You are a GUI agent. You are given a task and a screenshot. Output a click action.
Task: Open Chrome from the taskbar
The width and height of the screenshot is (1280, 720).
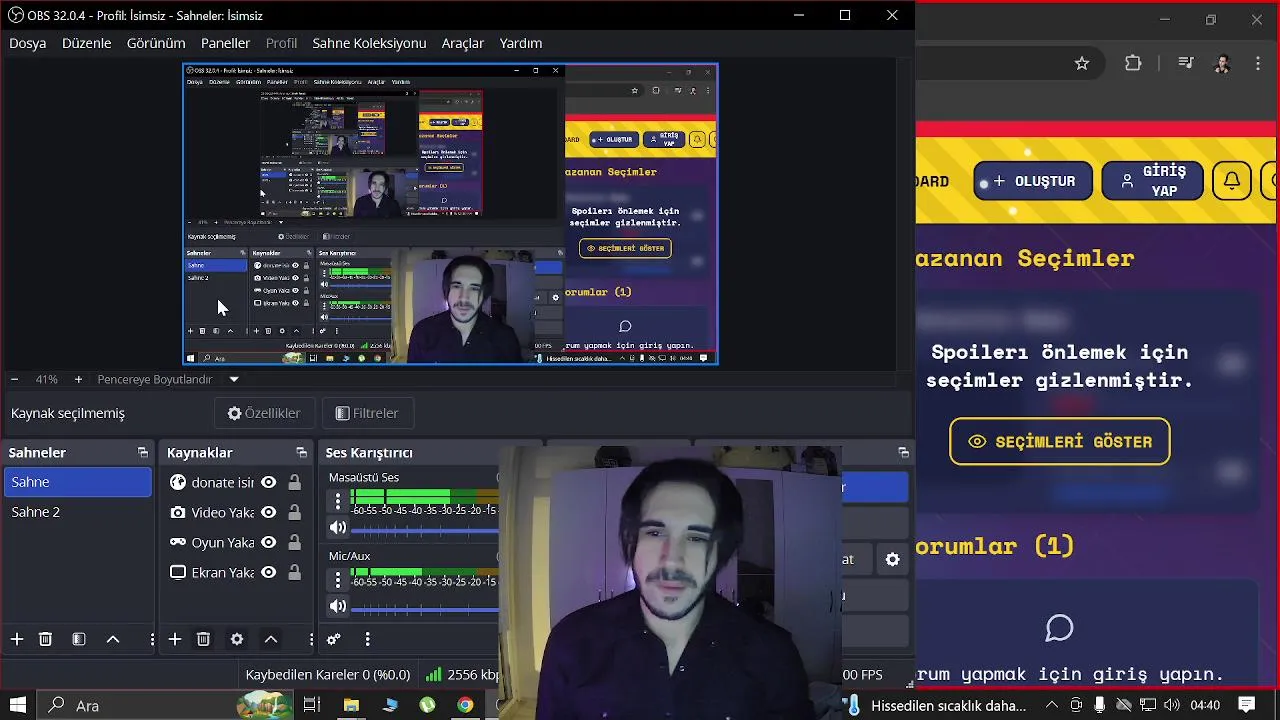point(465,705)
